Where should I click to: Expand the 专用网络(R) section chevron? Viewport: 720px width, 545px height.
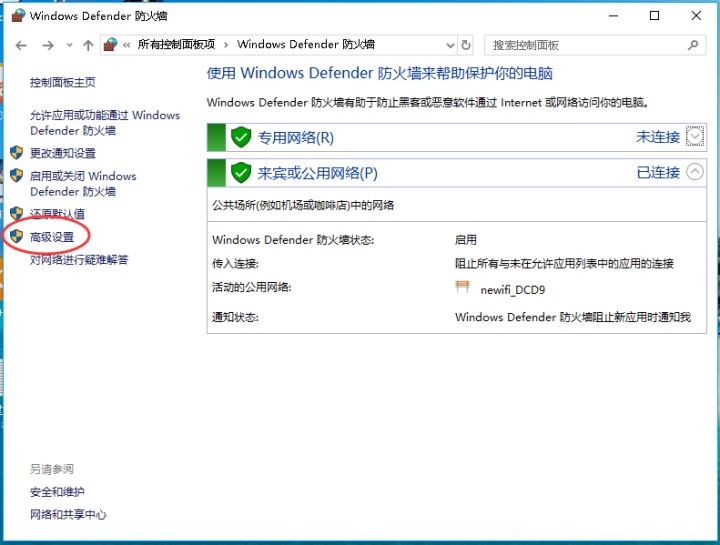point(695,136)
